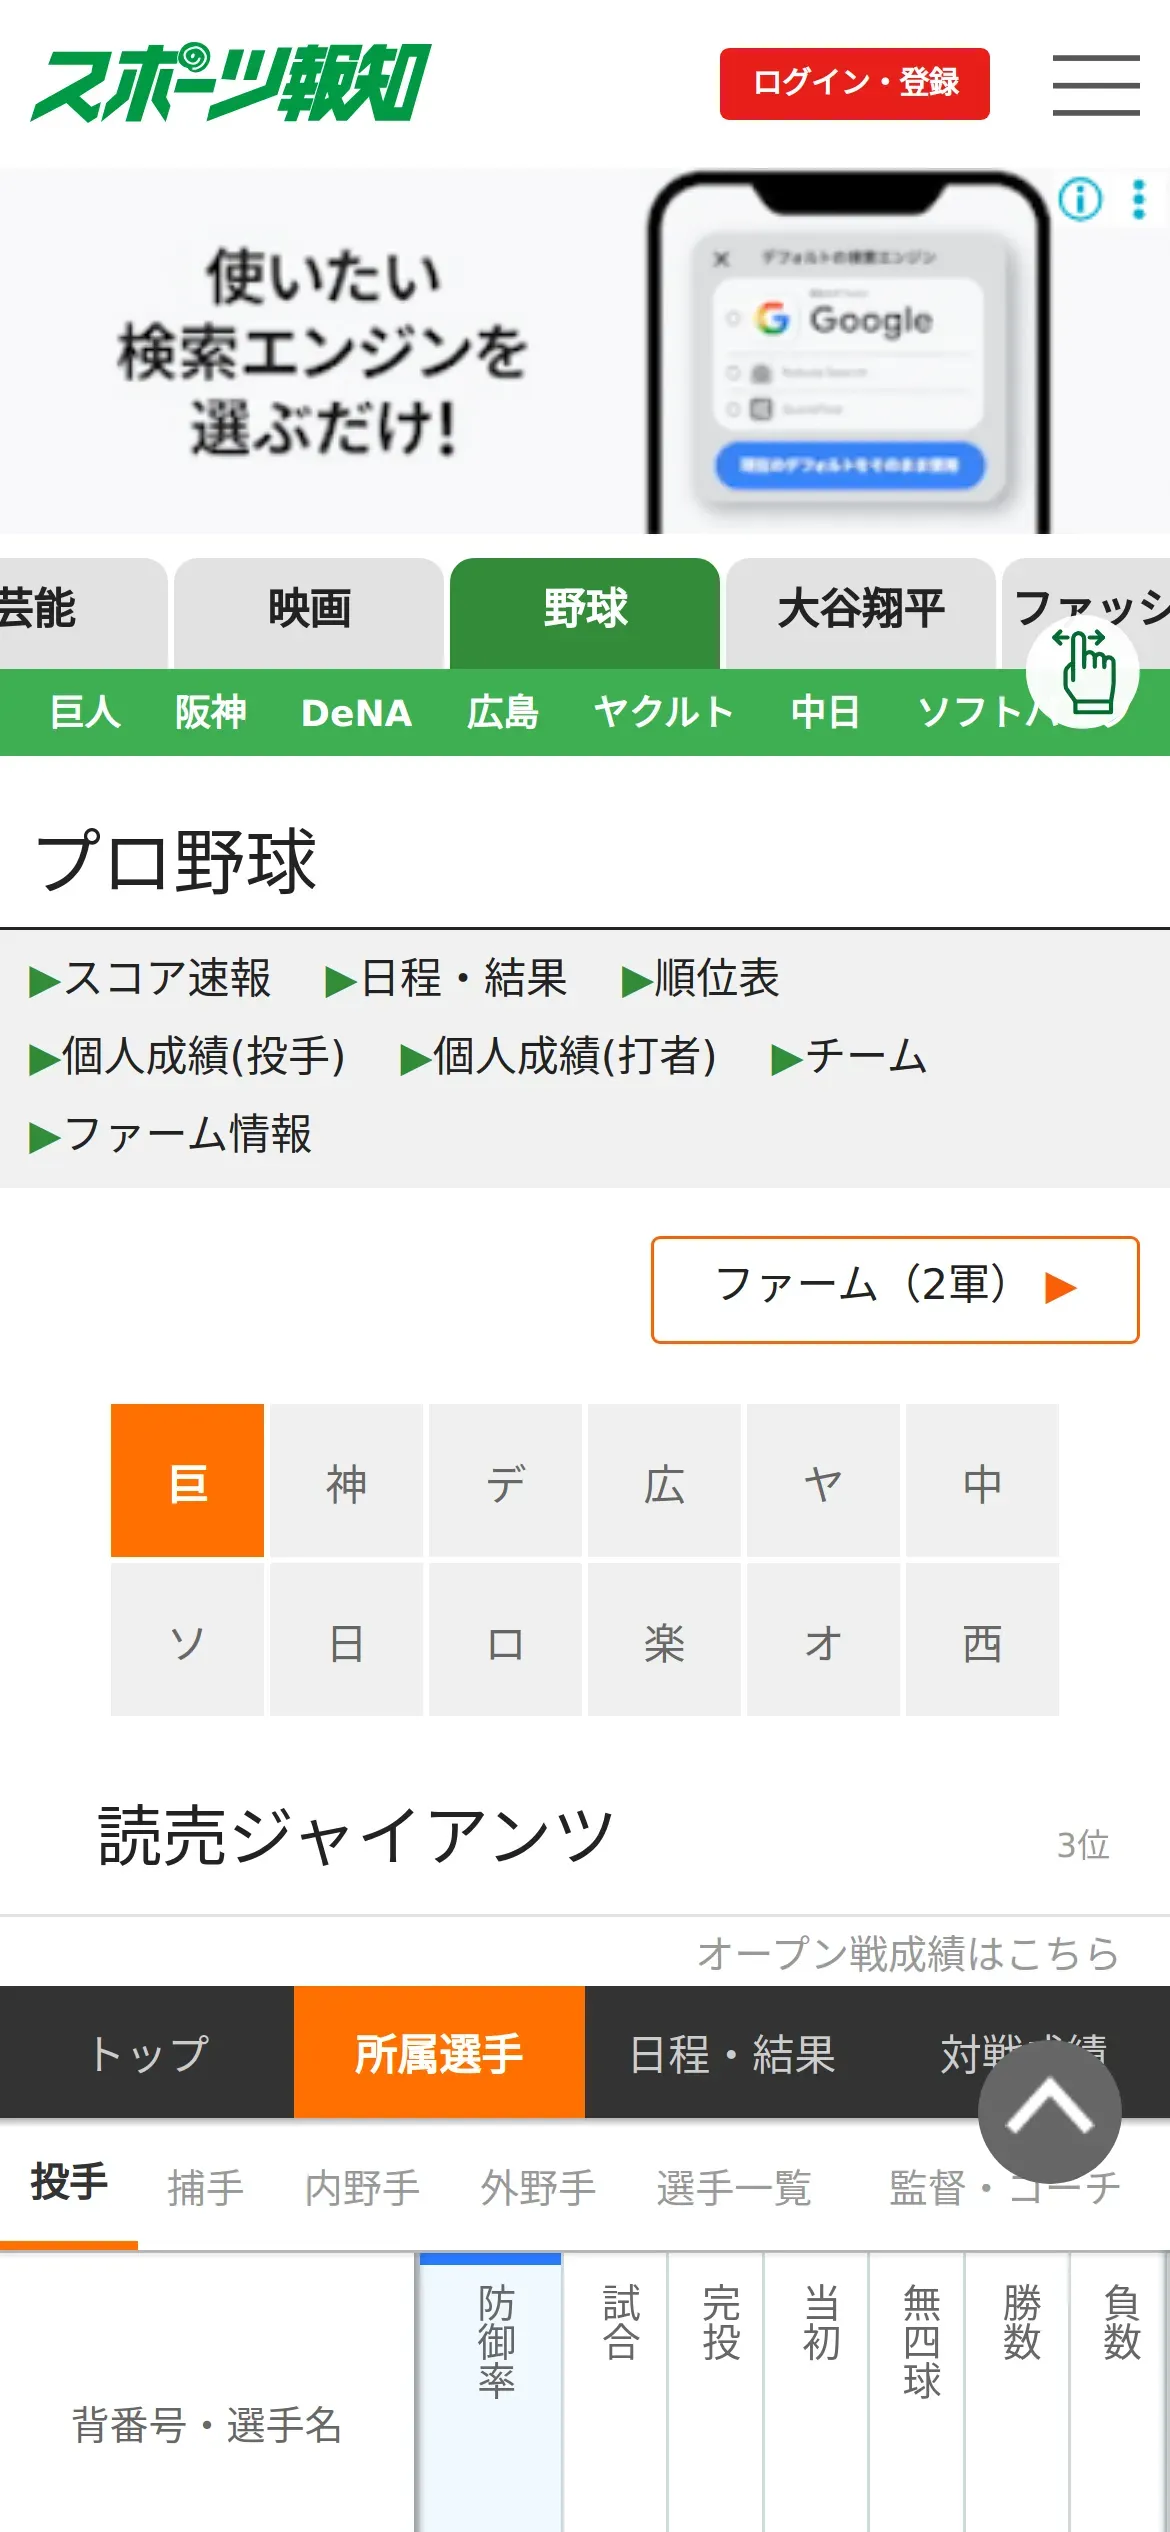Select the 広 (Hiroshima) team tile
This screenshot has width=1170, height=2532.
click(x=664, y=1481)
